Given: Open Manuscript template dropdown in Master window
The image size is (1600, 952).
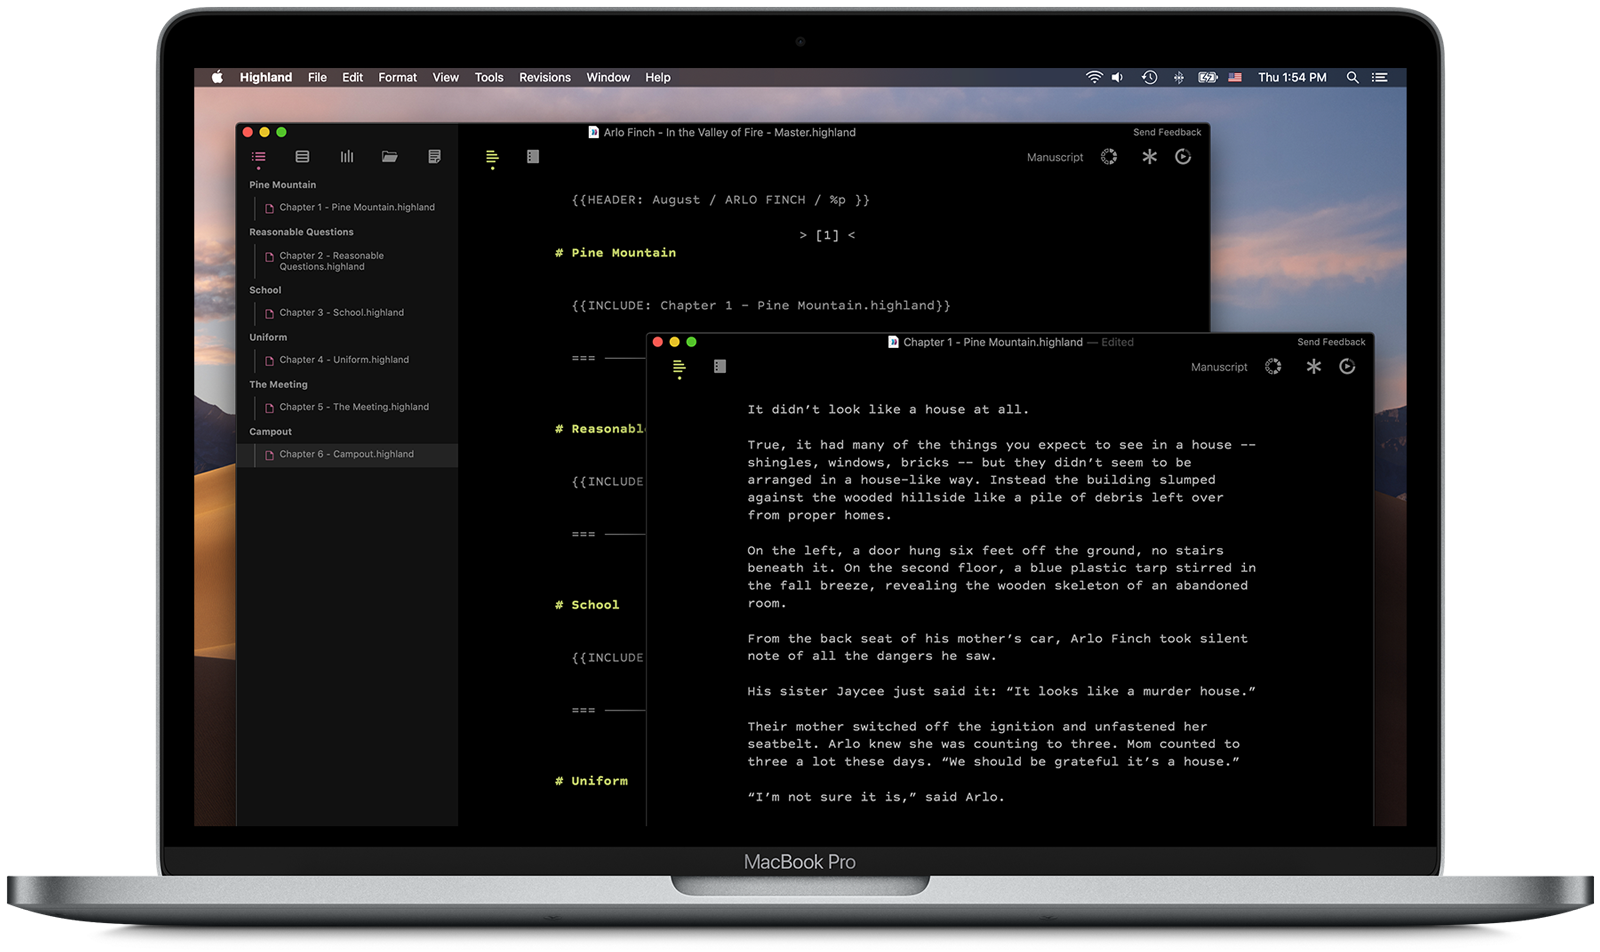Looking at the screenshot, I should click(x=1054, y=158).
